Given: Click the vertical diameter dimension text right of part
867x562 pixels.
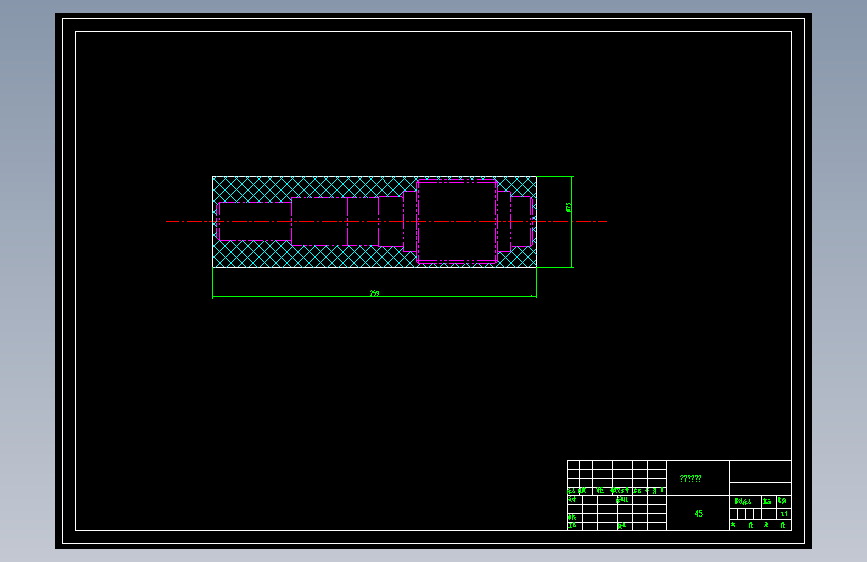Looking at the screenshot, I should click(568, 207).
